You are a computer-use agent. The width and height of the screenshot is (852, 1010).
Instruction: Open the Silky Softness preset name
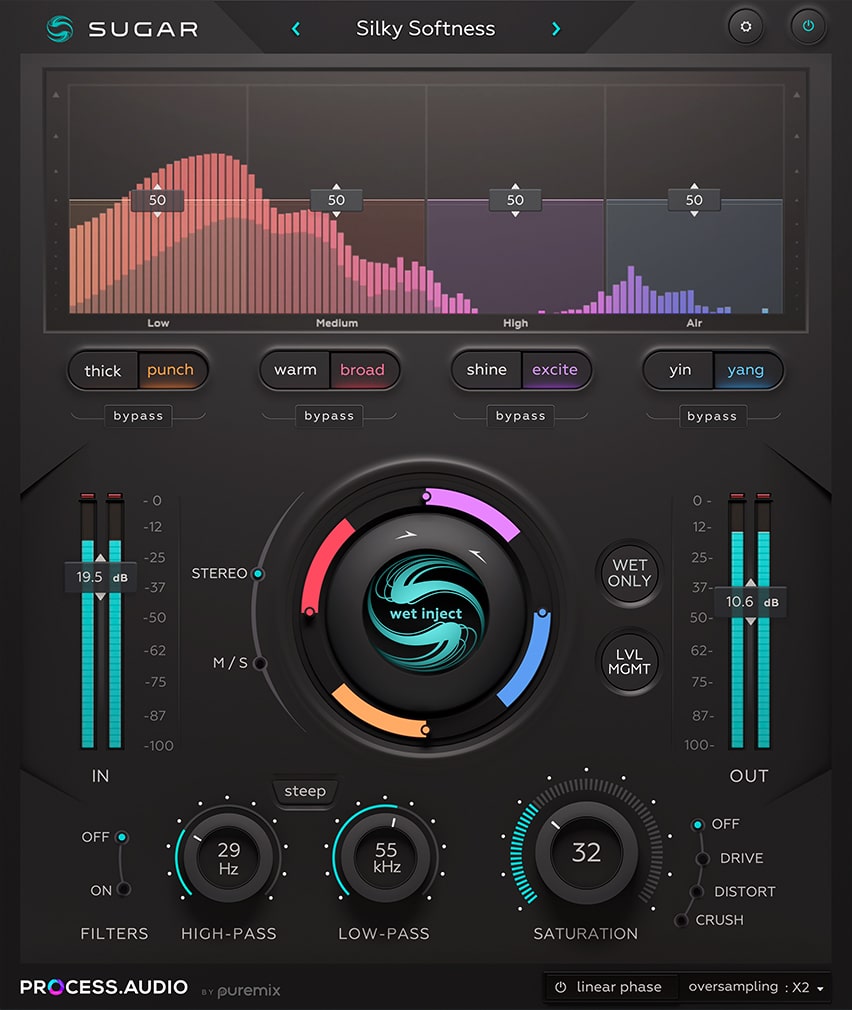coord(425,29)
